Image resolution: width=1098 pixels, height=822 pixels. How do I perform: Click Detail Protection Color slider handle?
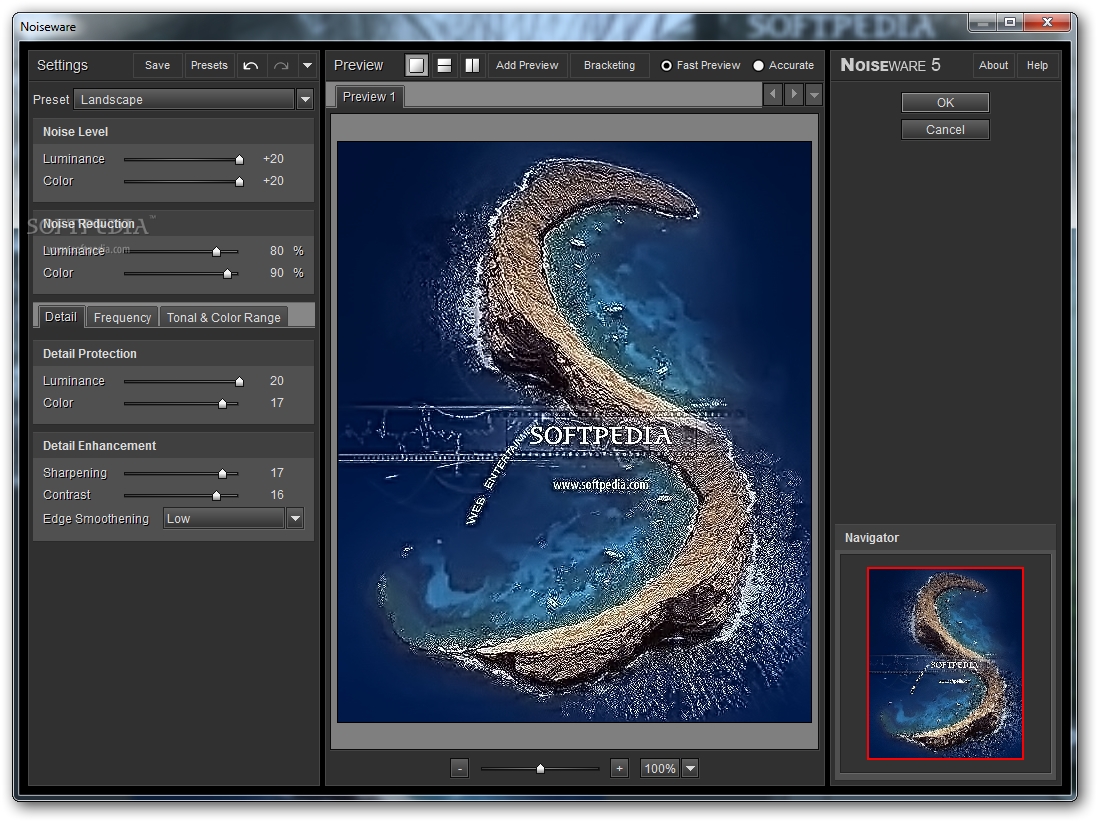click(223, 403)
